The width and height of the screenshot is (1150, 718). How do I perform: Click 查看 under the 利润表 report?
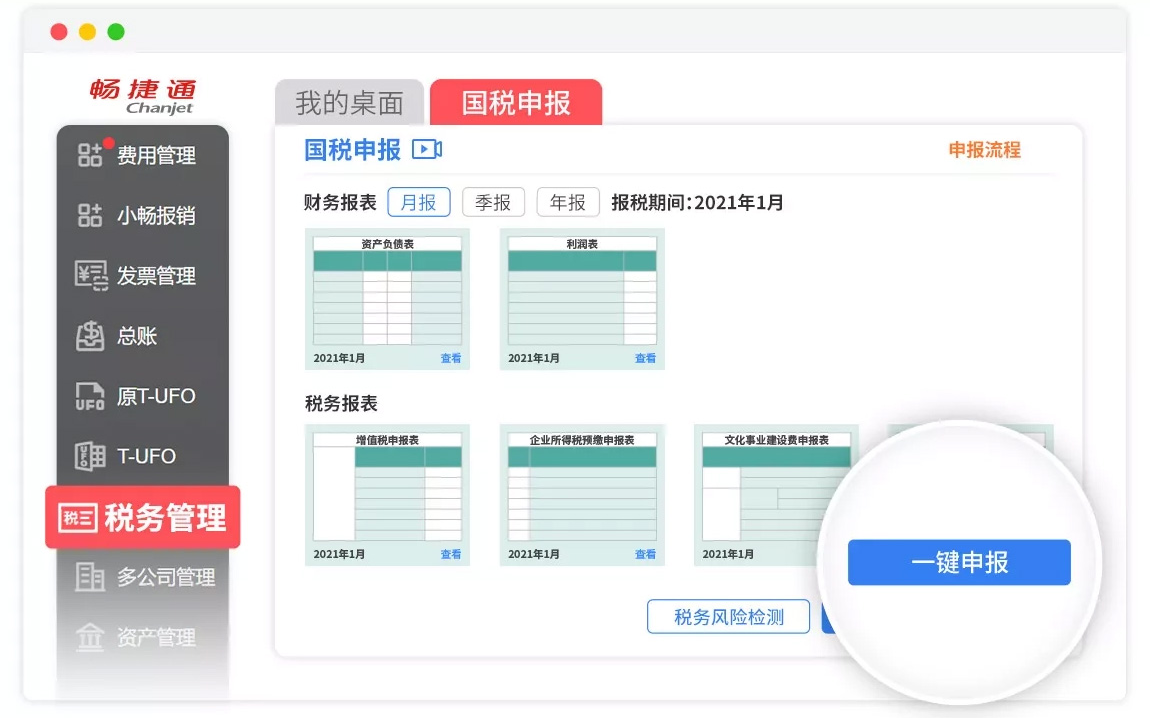click(645, 358)
